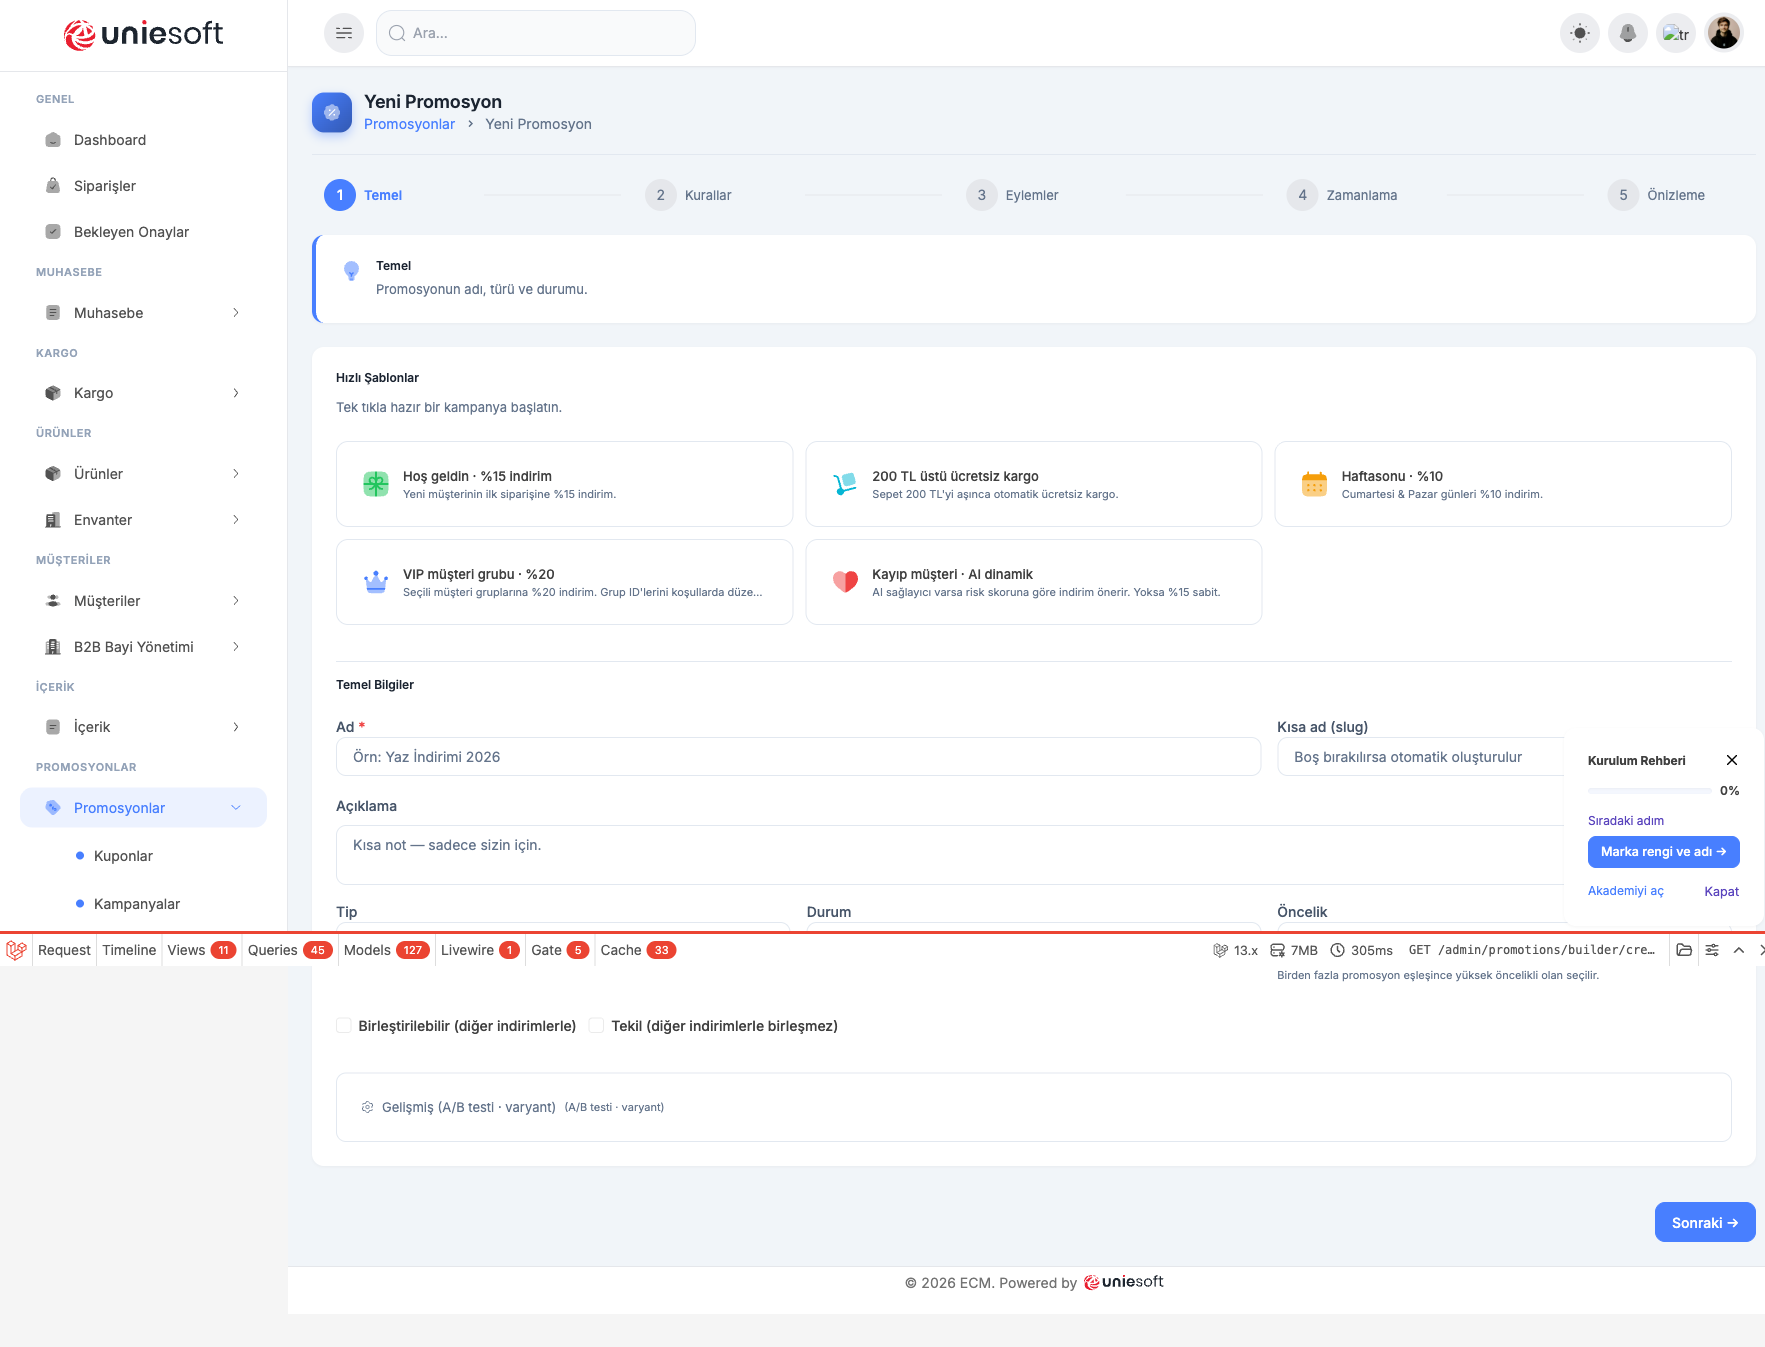
Task: Click the VIP crown icon
Action: [x=376, y=582]
